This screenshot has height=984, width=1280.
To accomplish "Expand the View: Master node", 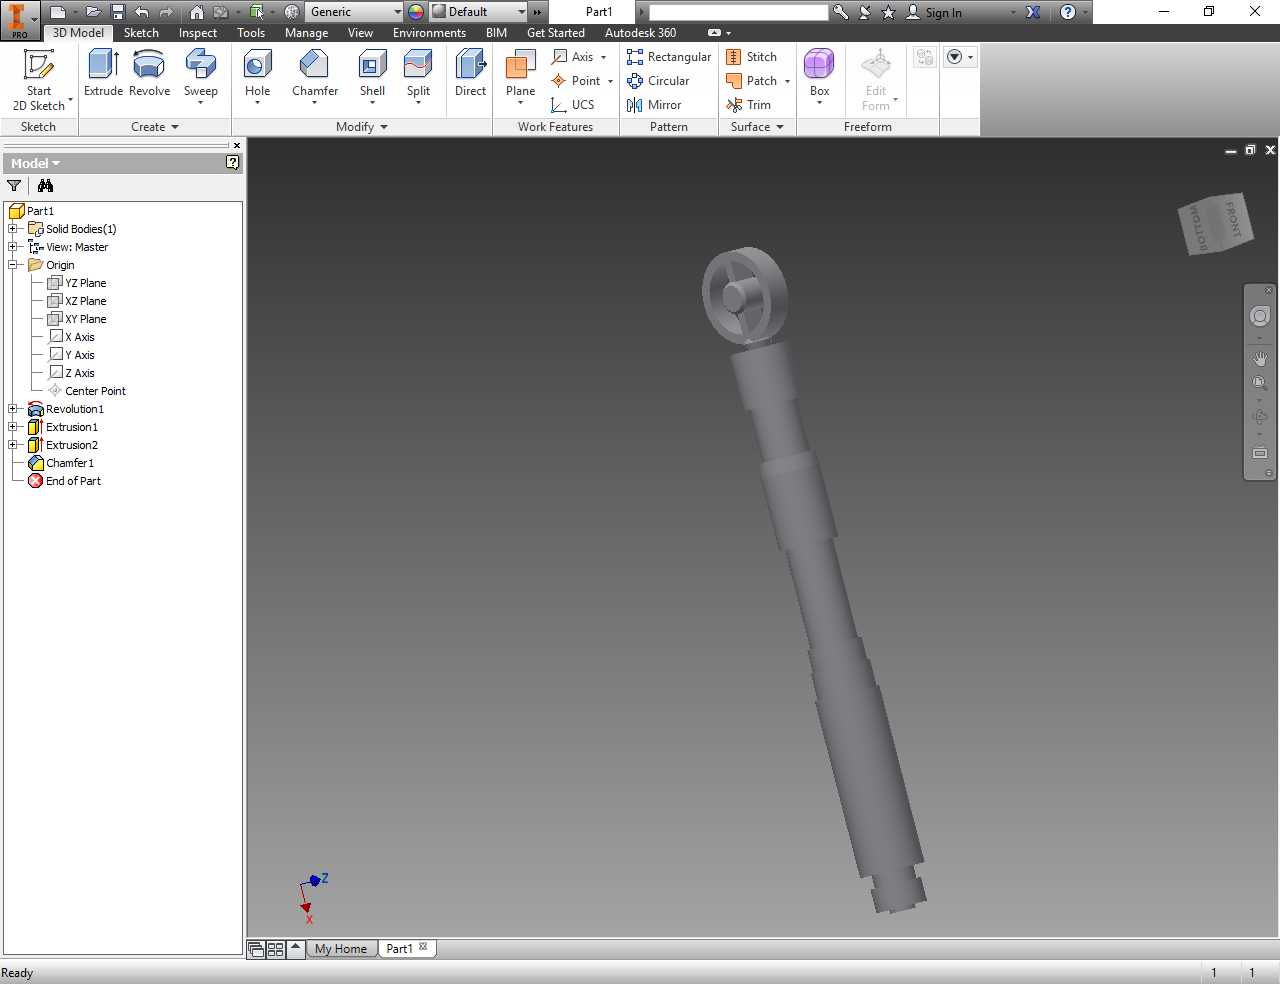I will [13, 247].
